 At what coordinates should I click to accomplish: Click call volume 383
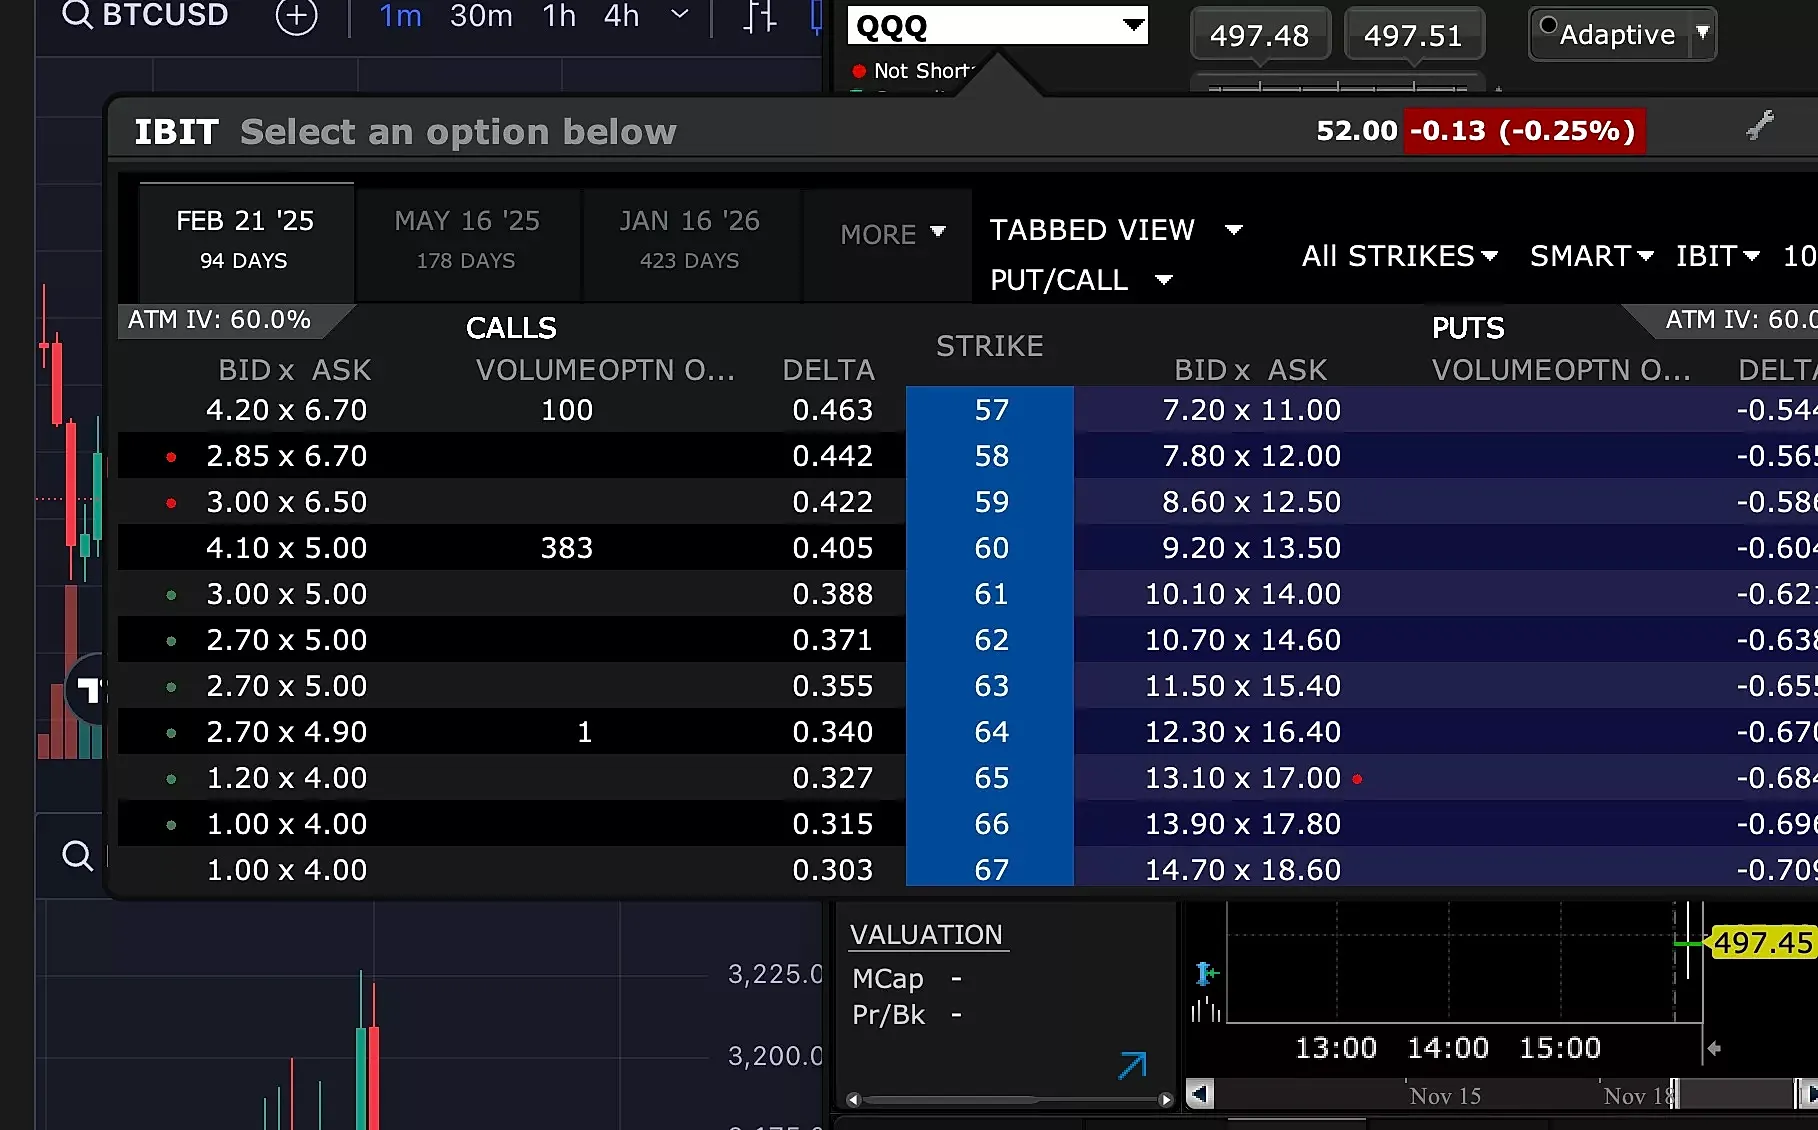tap(567, 548)
